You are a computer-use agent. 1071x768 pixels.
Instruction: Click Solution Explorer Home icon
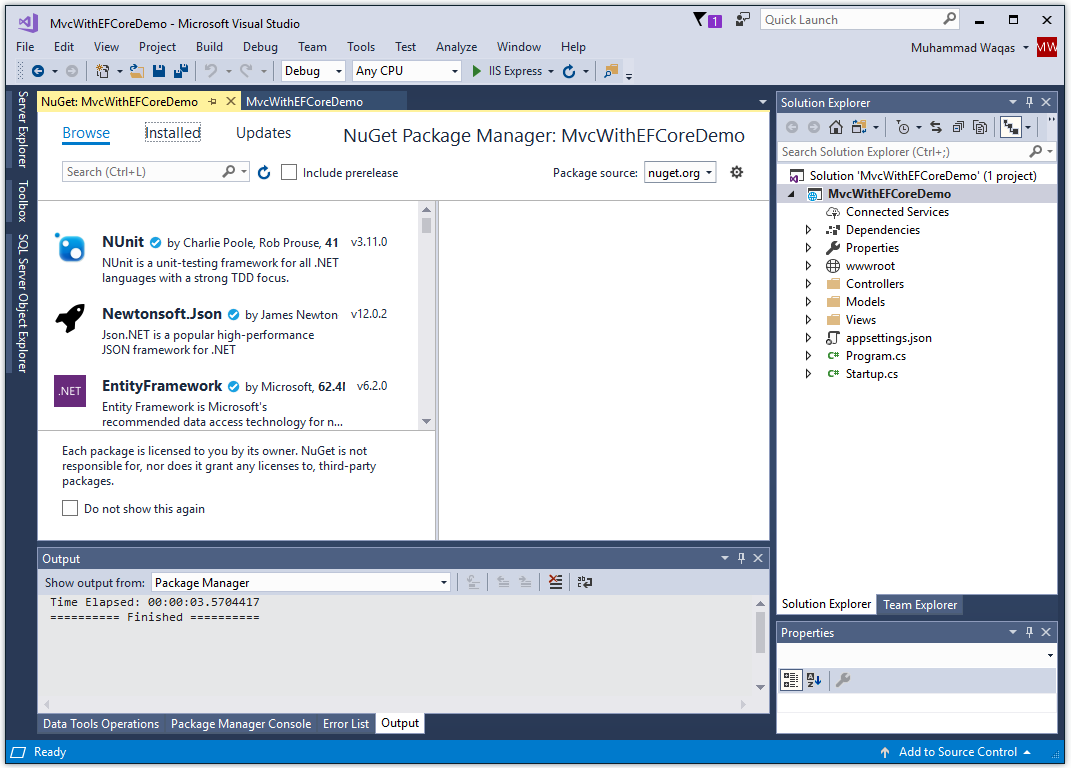pos(836,127)
